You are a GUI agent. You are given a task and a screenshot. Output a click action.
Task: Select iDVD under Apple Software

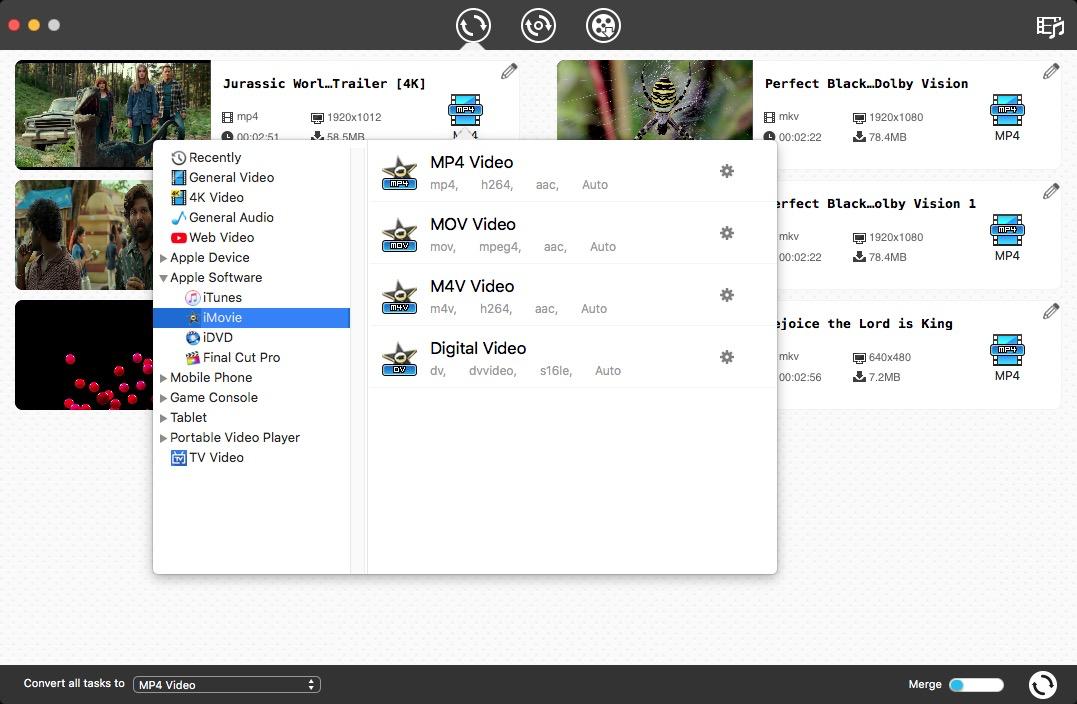pyautogui.click(x=209, y=337)
